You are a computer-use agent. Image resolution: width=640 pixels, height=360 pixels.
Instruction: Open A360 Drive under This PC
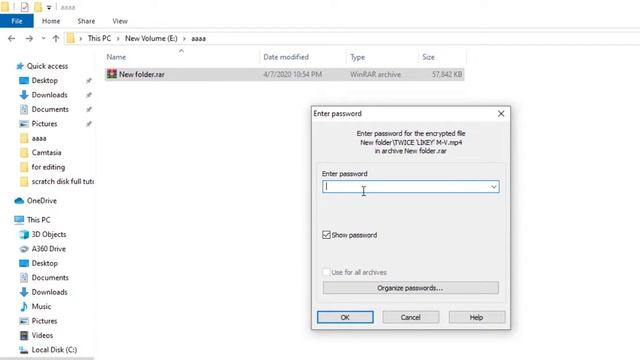click(x=48, y=249)
